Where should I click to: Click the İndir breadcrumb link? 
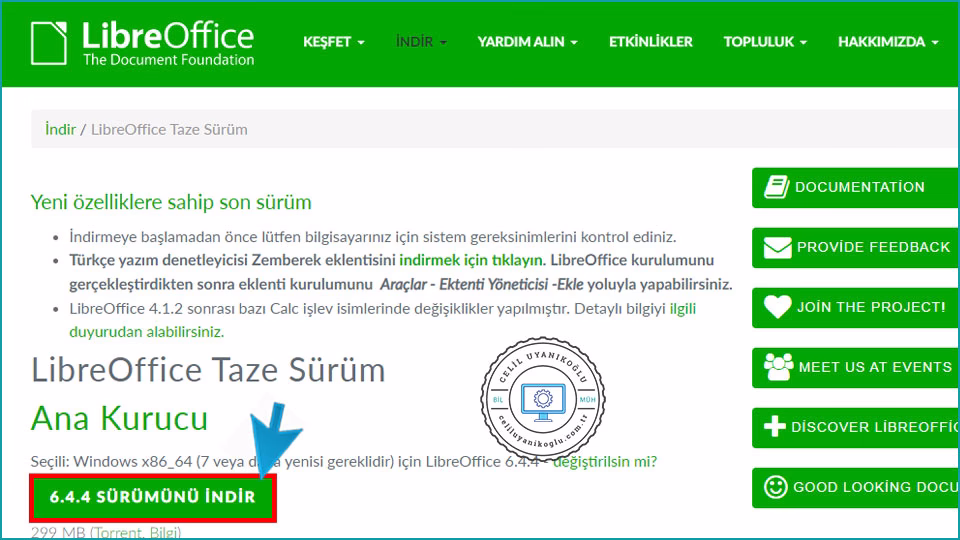coord(60,129)
